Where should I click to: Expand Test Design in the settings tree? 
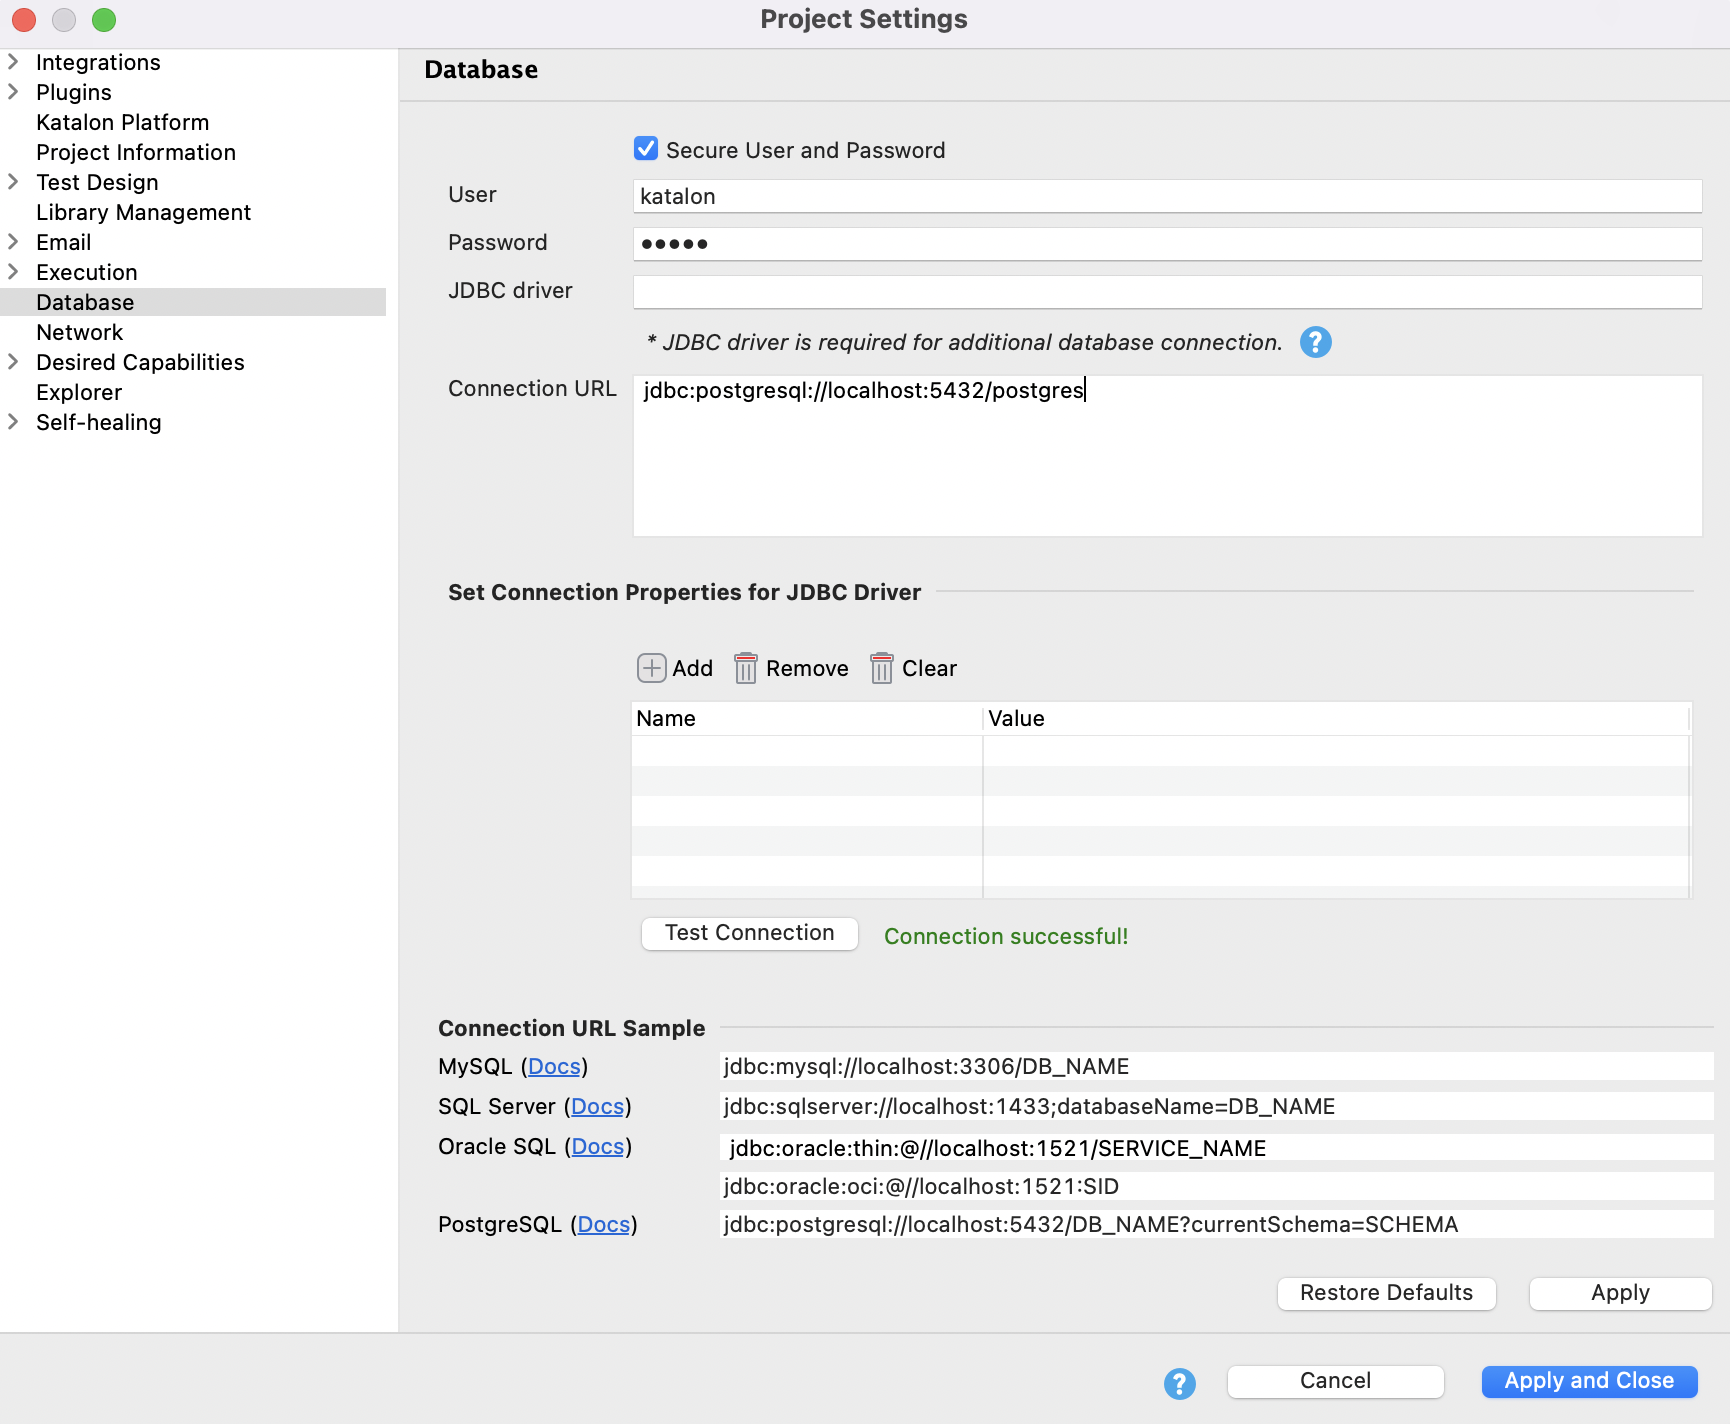coord(14,182)
